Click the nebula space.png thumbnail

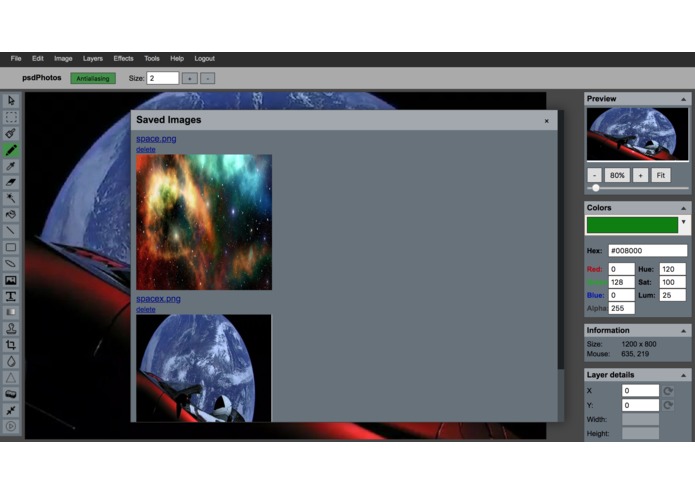[204, 222]
